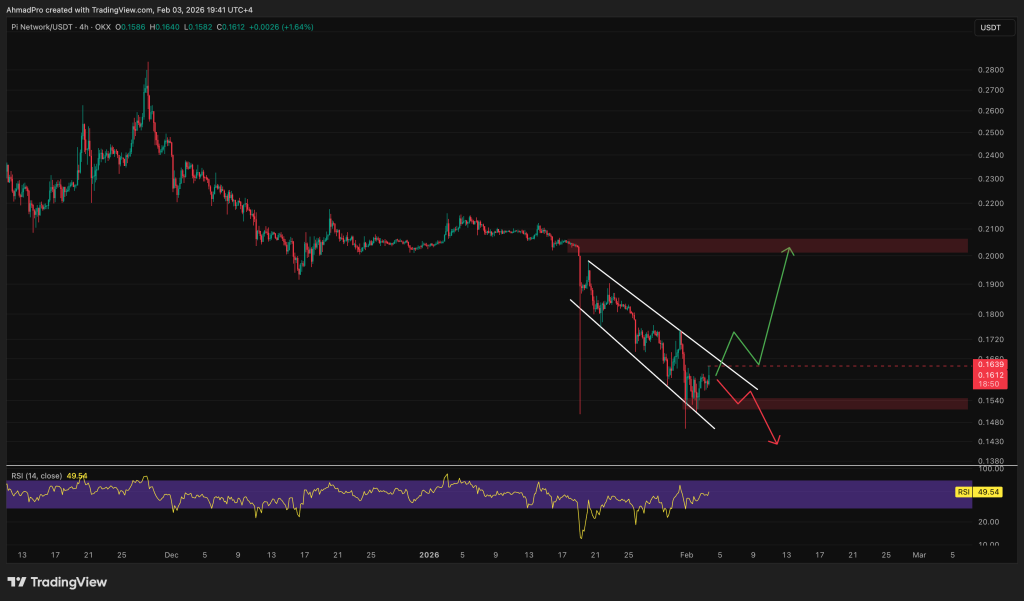Click the red downward projection arrowhead

[776, 440]
